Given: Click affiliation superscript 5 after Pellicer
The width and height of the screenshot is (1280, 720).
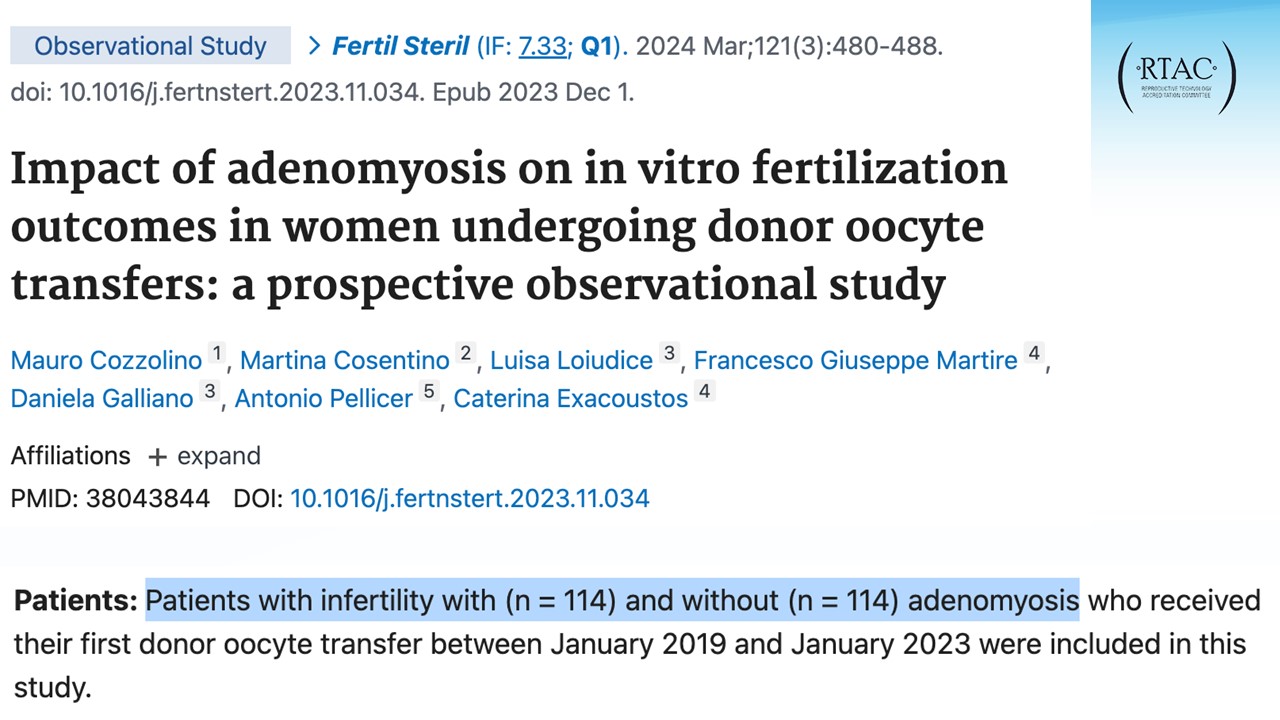Looking at the screenshot, I should (x=429, y=392).
